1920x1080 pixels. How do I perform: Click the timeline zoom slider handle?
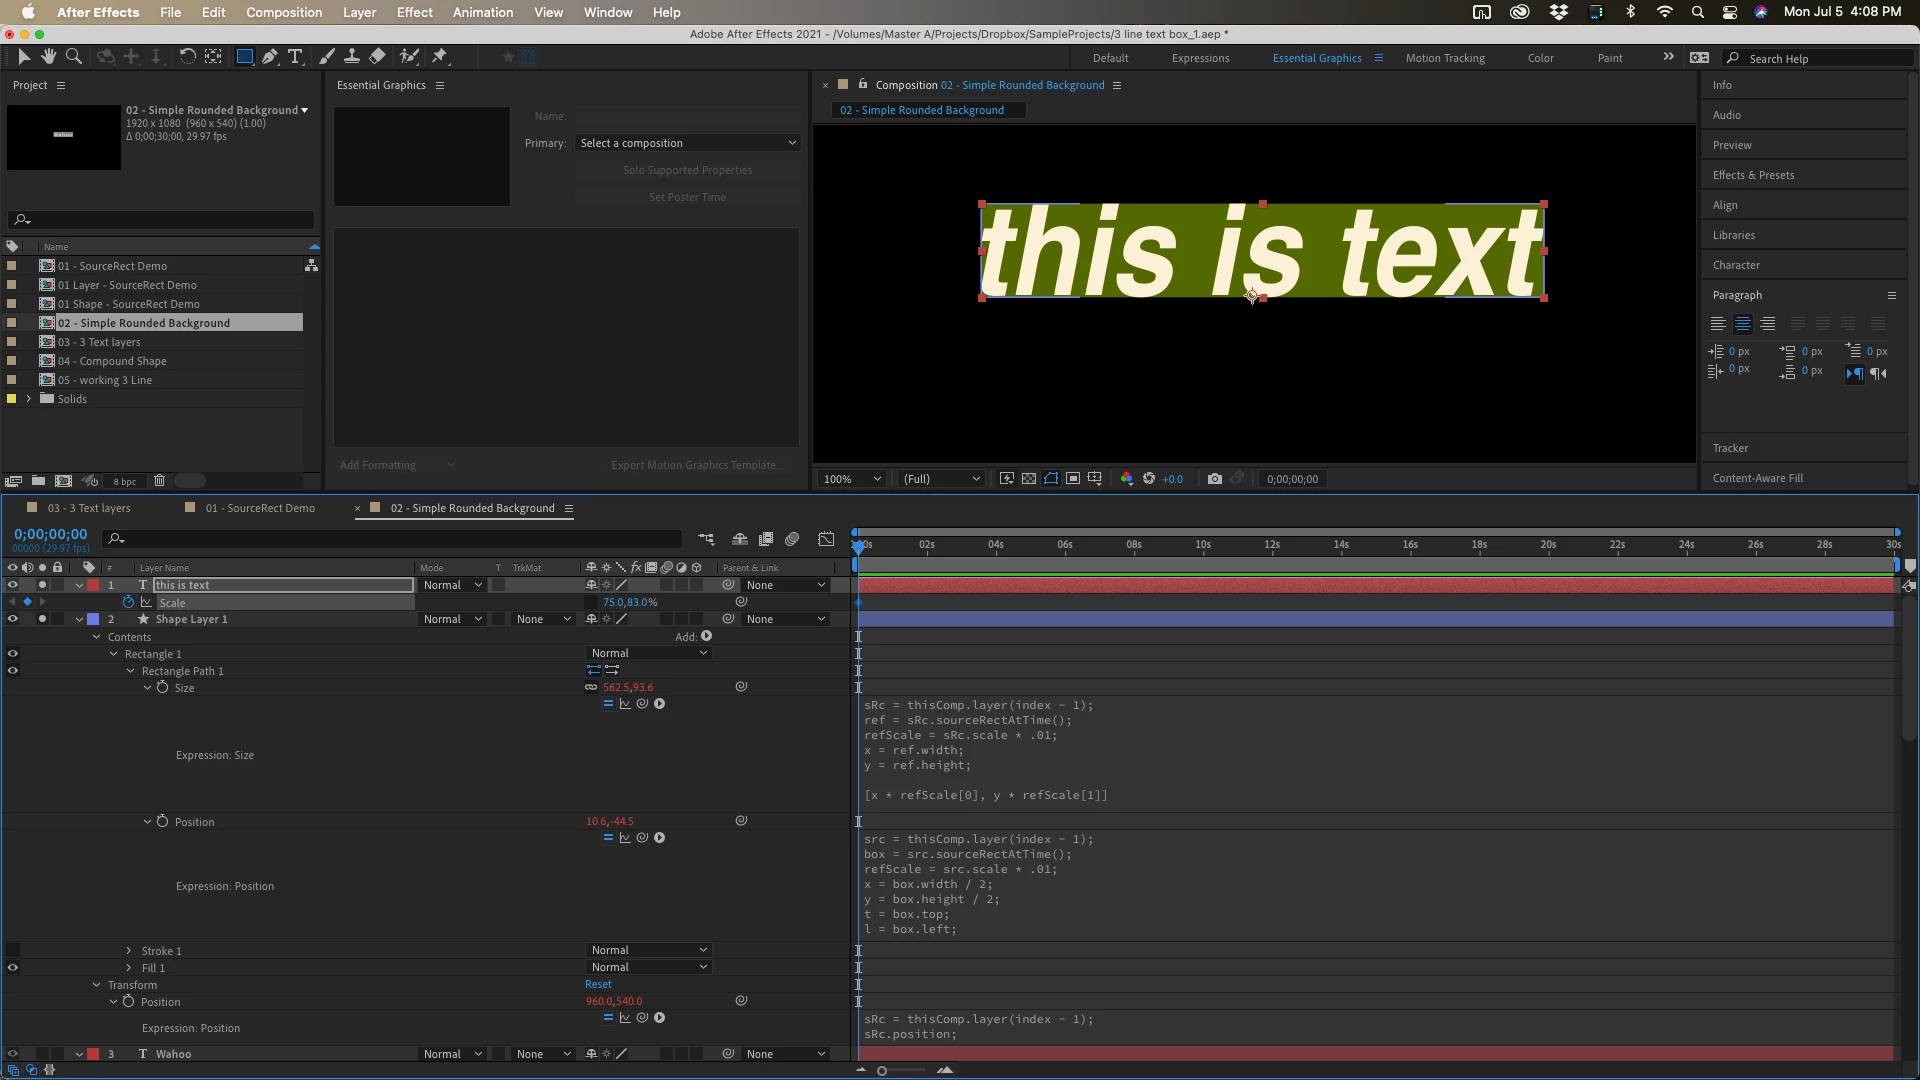[x=881, y=1071]
